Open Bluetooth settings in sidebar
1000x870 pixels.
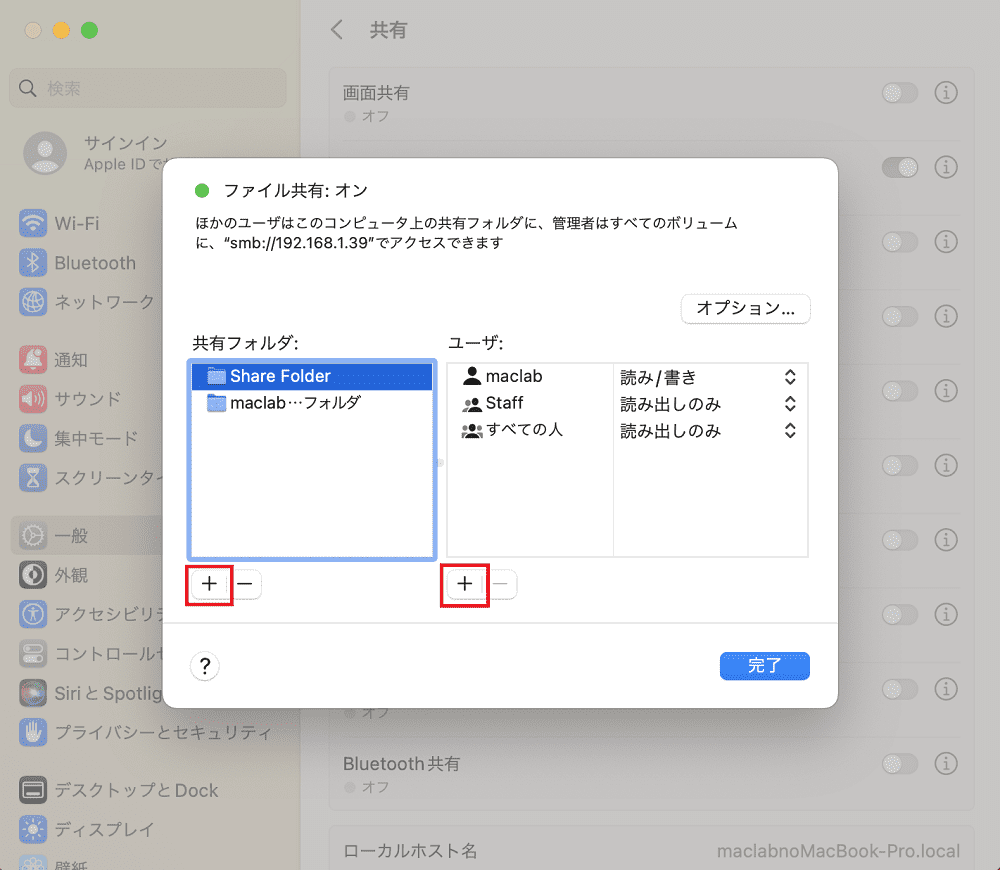[x=78, y=263]
